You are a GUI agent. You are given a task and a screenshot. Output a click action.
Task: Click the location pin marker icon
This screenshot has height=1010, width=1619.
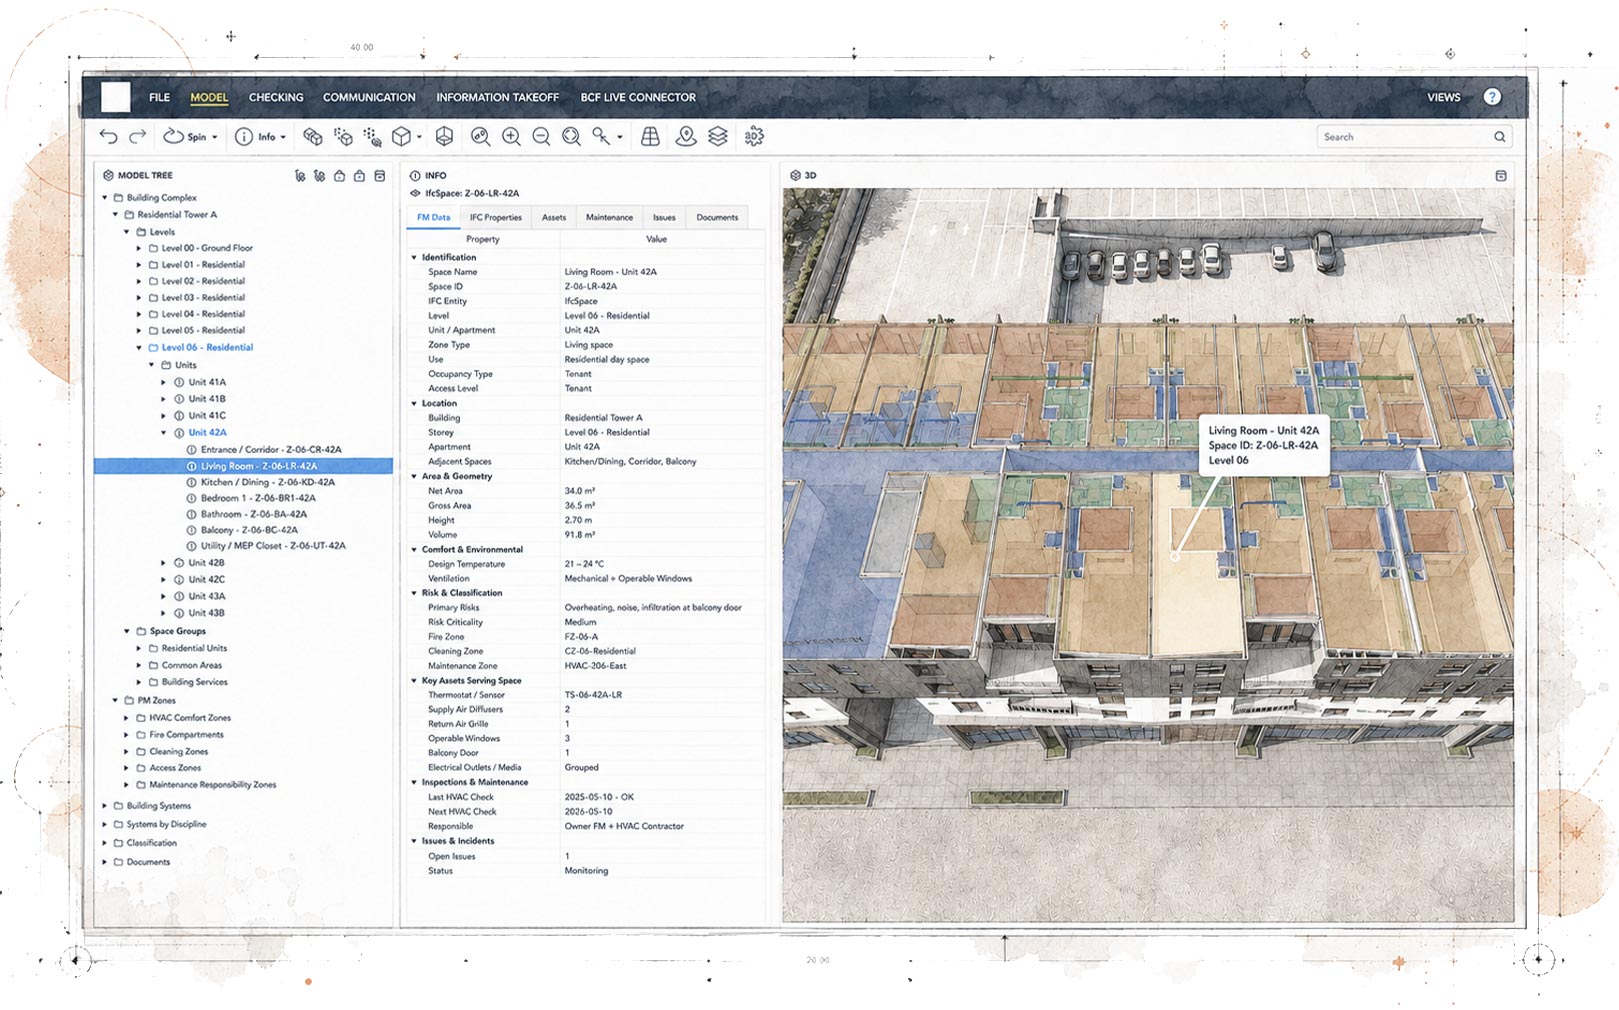point(686,137)
